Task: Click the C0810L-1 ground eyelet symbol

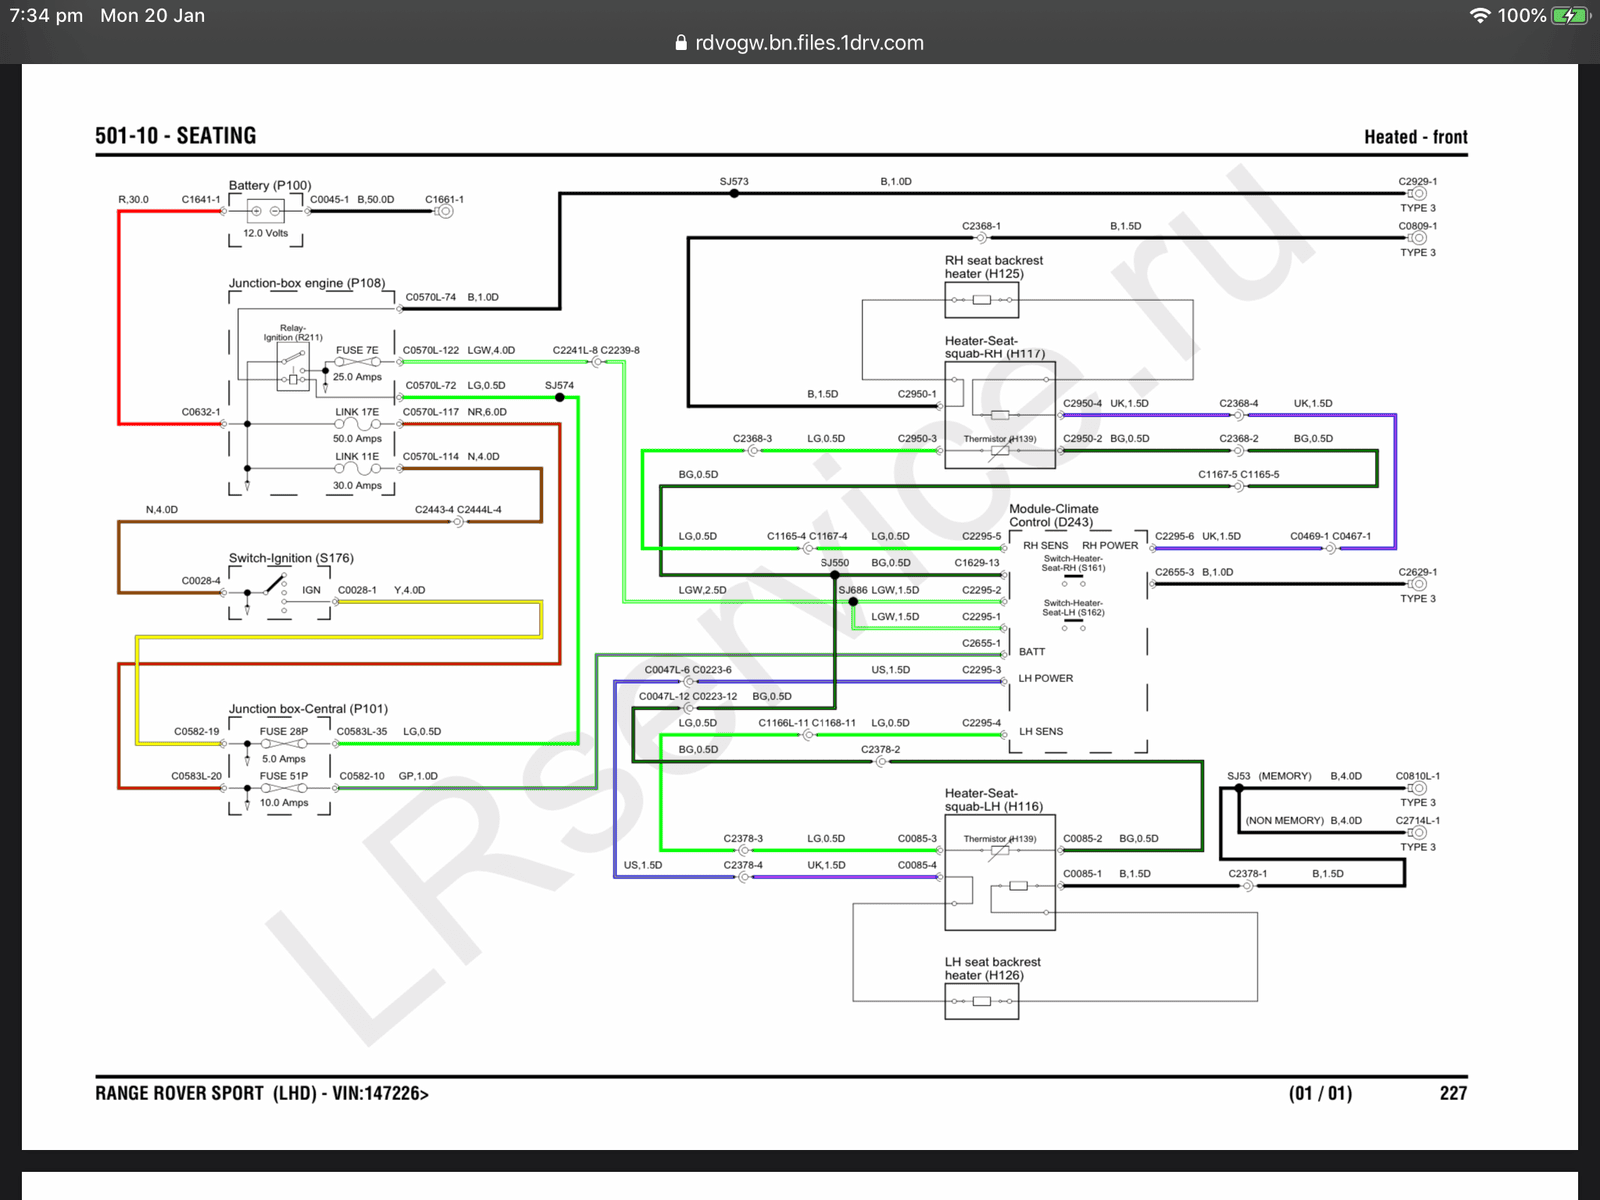Action: pyautogui.click(x=1418, y=788)
